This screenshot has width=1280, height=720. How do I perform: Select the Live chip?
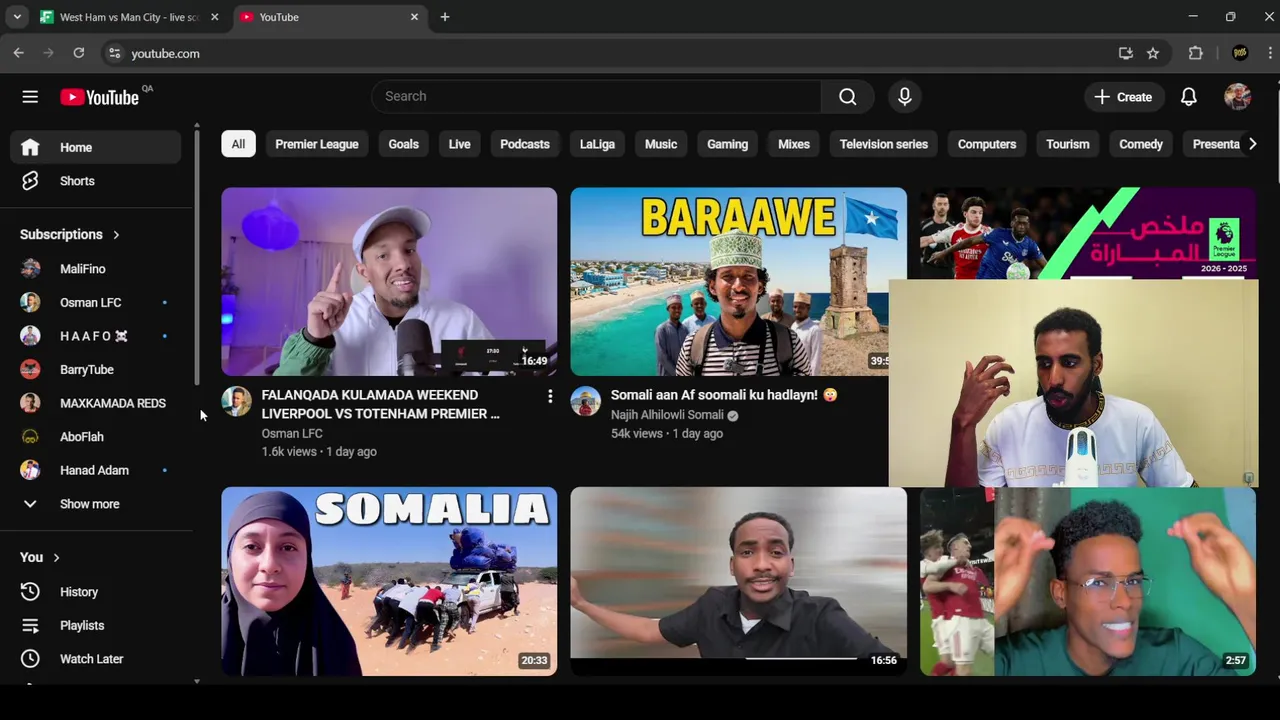[460, 144]
